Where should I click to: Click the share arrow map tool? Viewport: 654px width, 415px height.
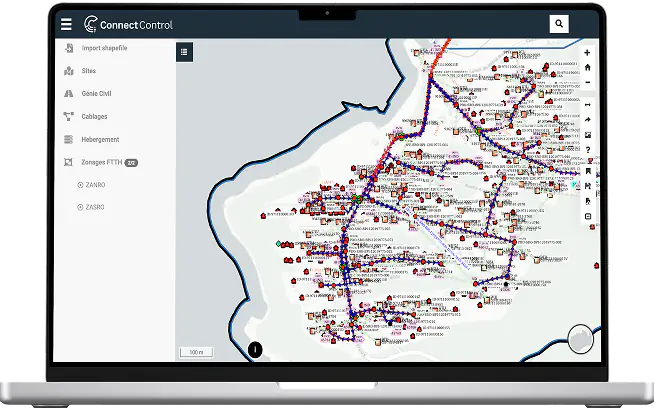pos(587,120)
